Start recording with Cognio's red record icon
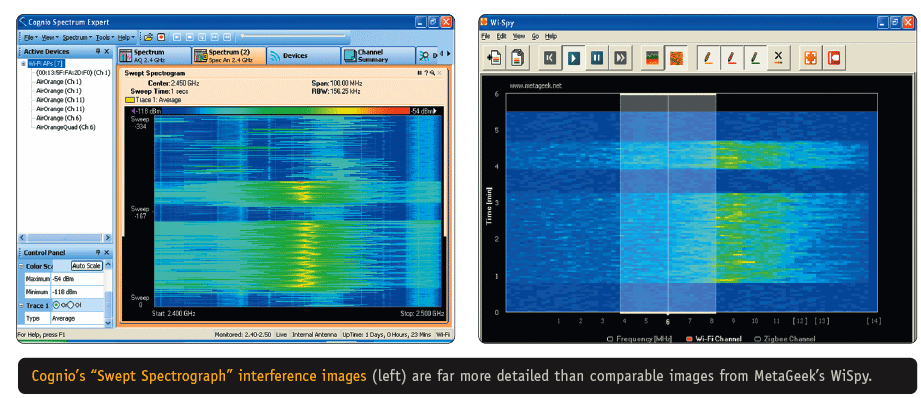This screenshot has width=921, height=398. (162, 37)
